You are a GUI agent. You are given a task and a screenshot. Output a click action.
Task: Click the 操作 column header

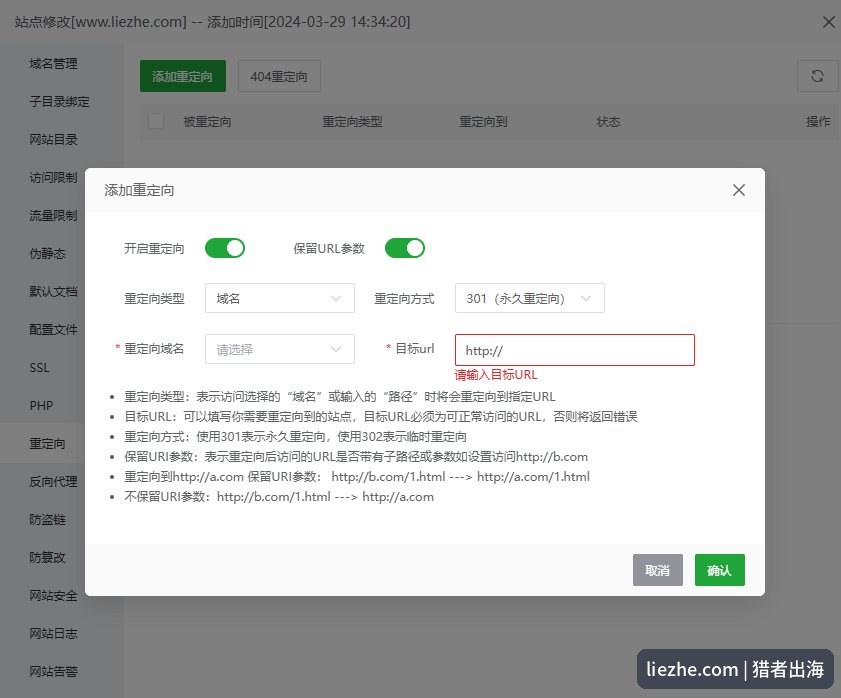click(x=818, y=122)
